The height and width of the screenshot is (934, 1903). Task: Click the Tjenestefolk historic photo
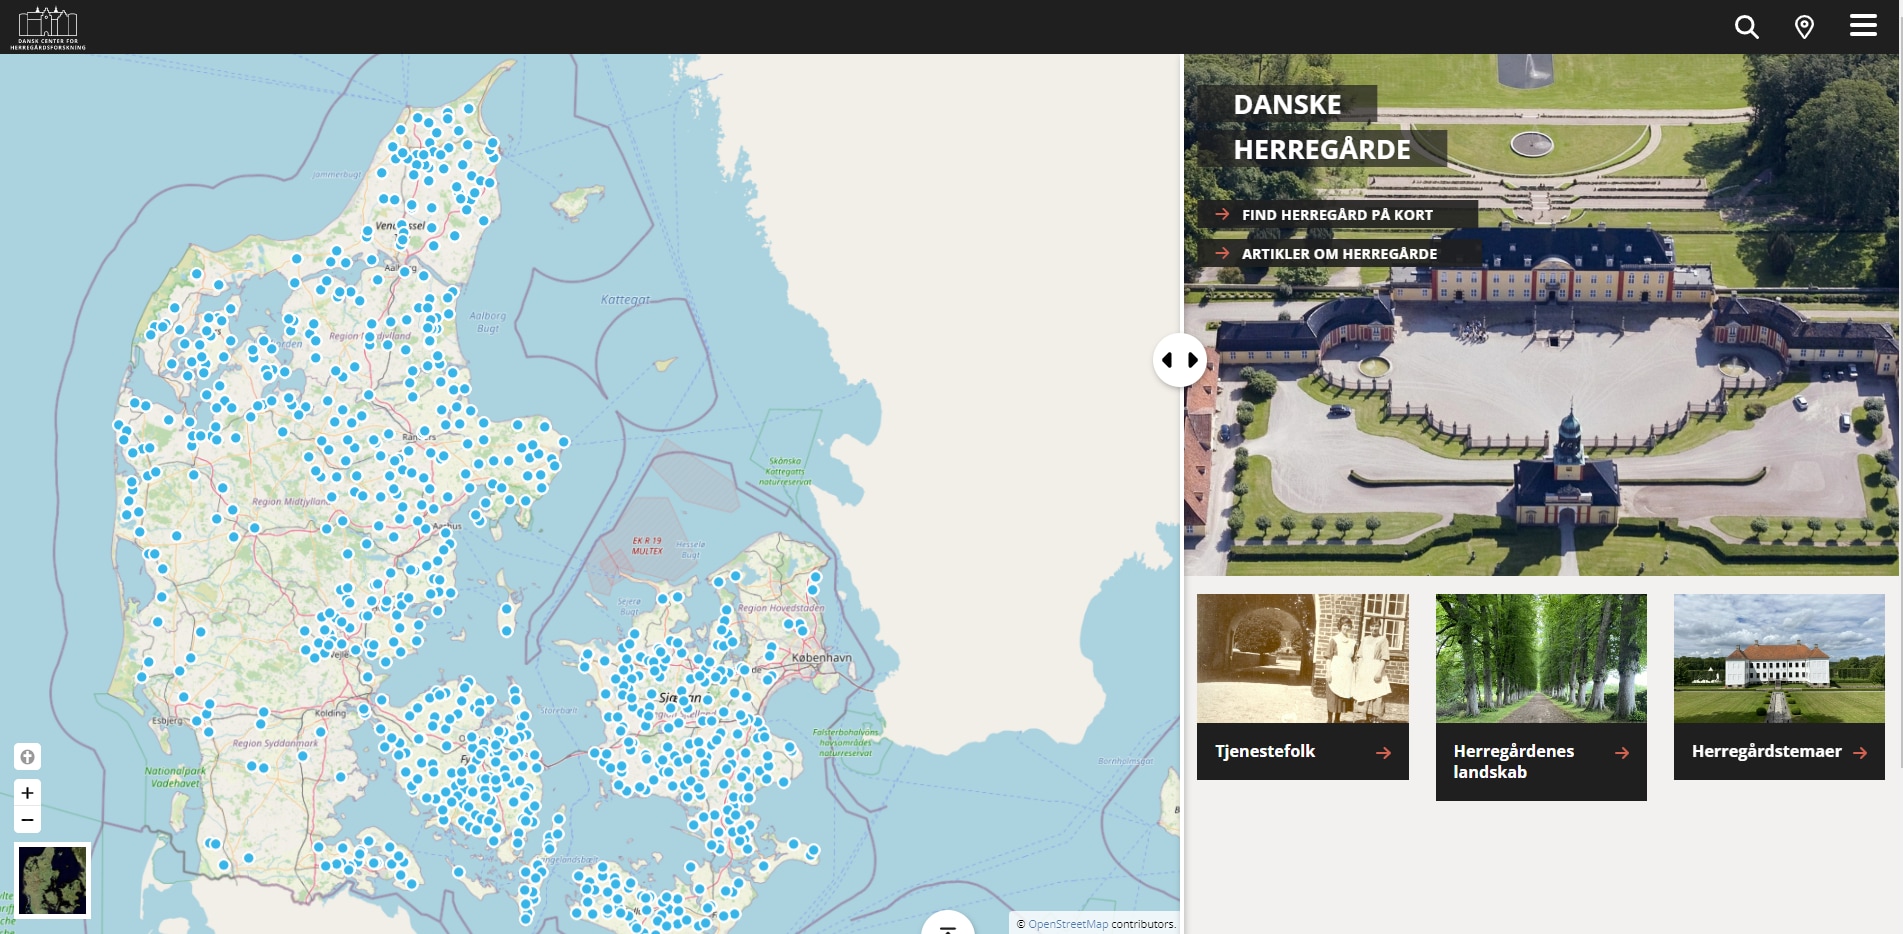(x=1302, y=658)
